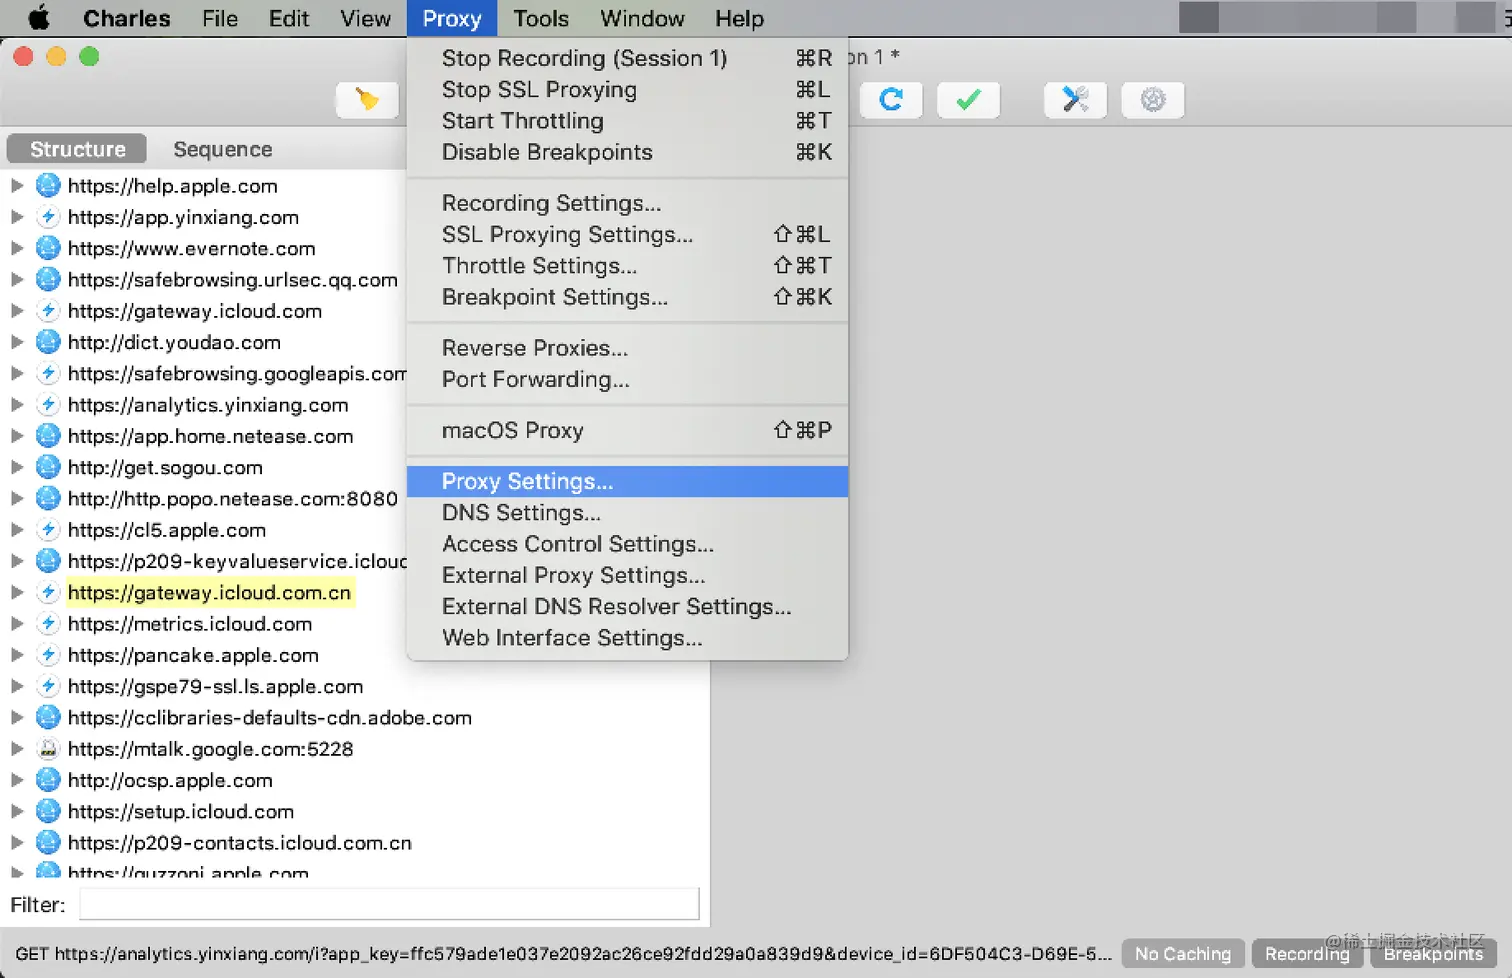Click the globe icon beside setup.icloud.com
The width and height of the screenshot is (1512, 978).
pos(48,811)
